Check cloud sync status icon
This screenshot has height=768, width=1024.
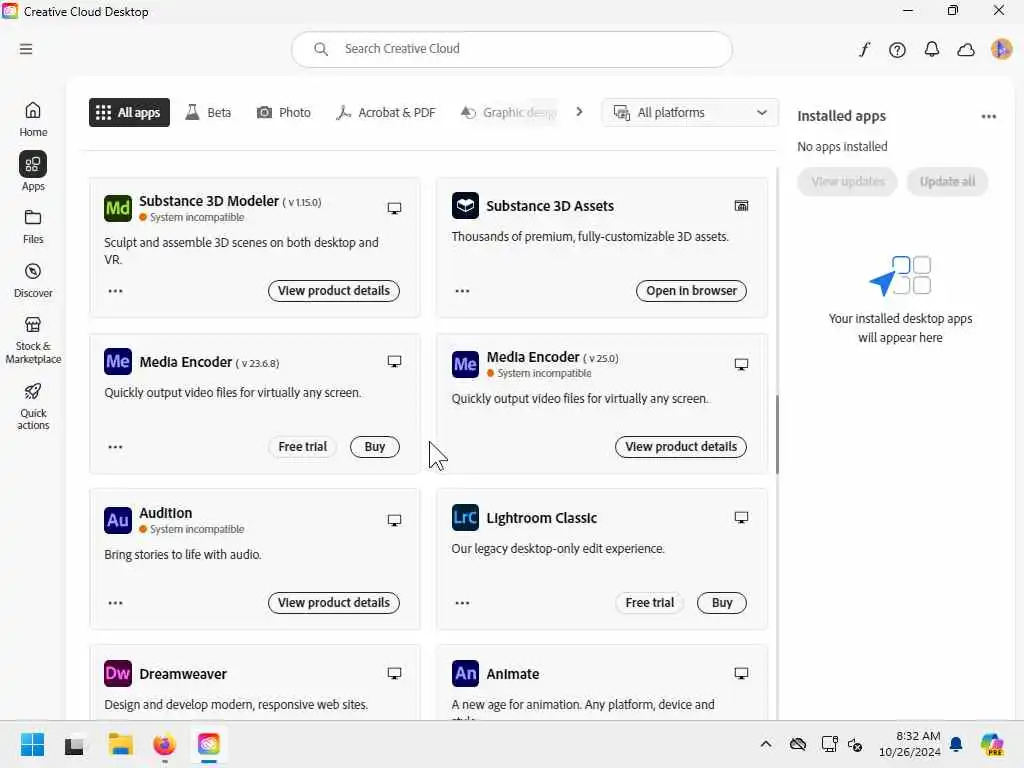[966, 50]
